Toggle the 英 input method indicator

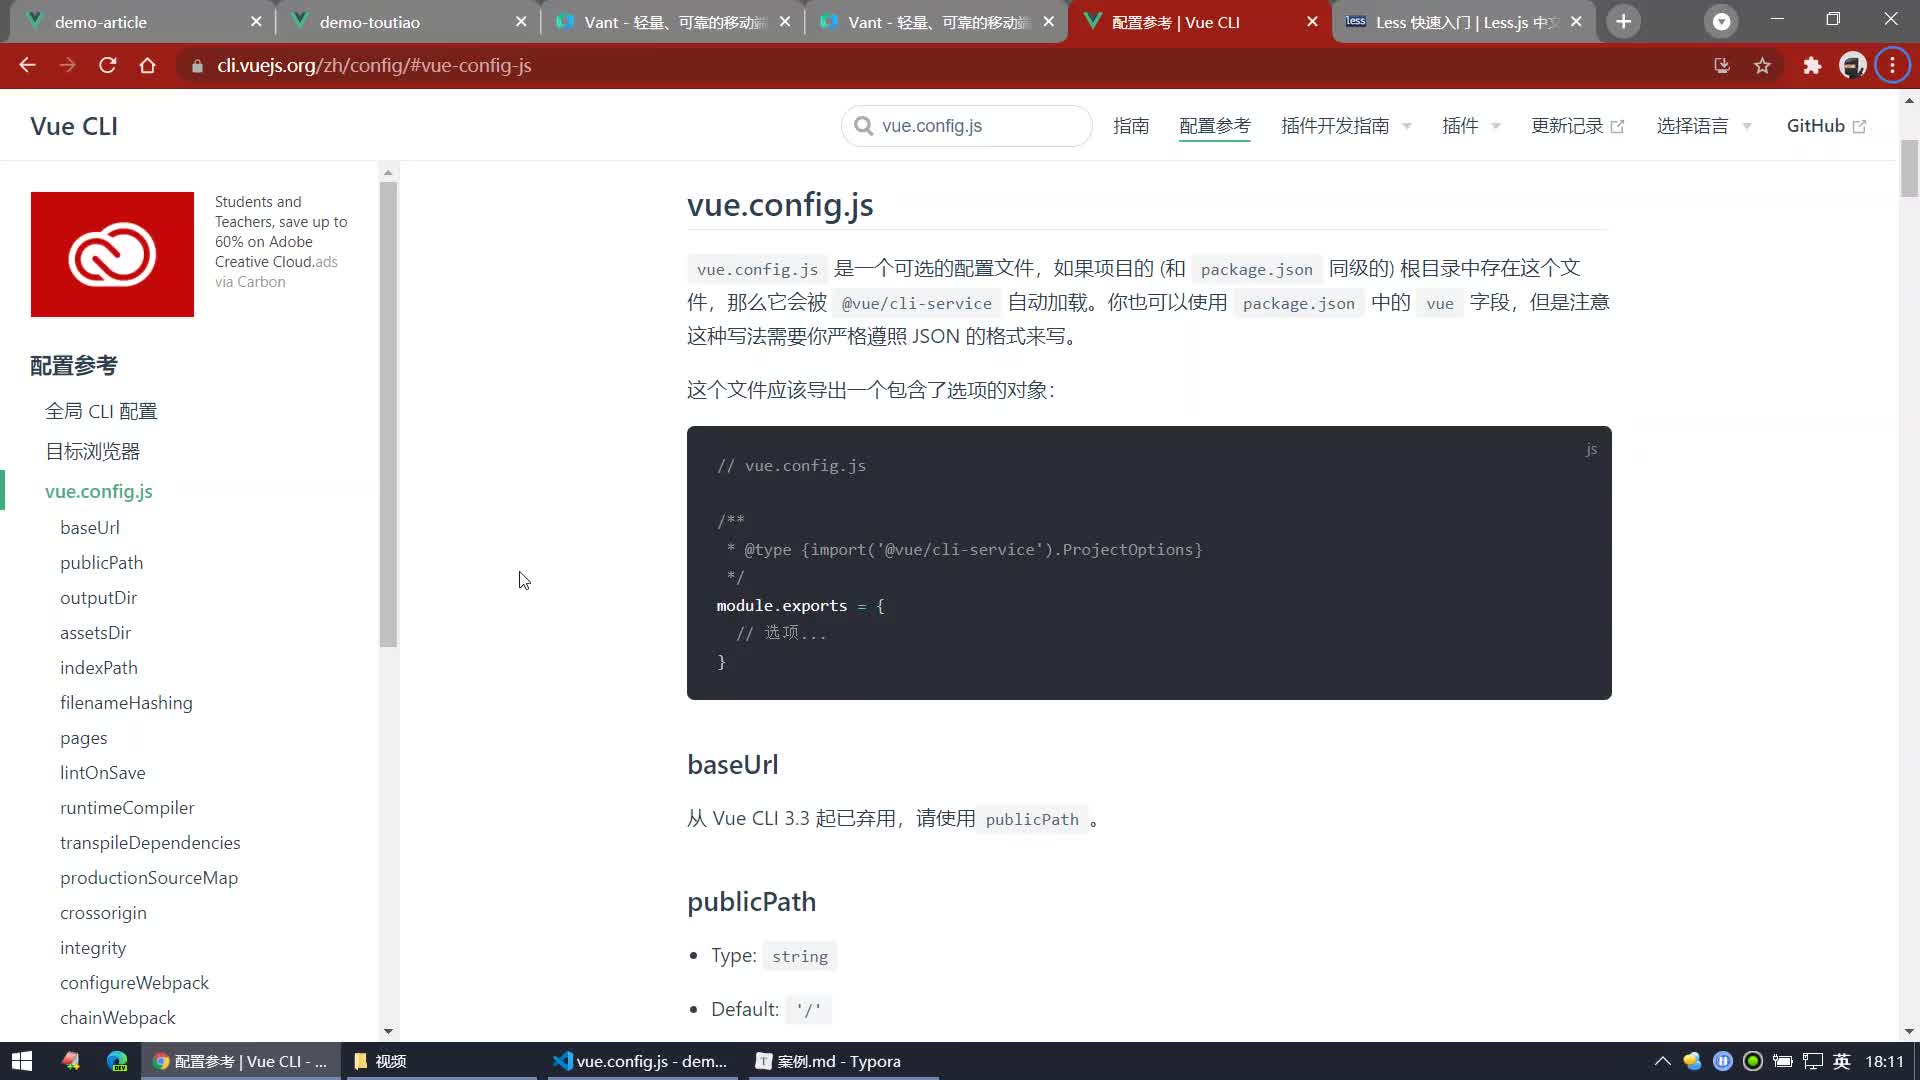(1841, 1061)
